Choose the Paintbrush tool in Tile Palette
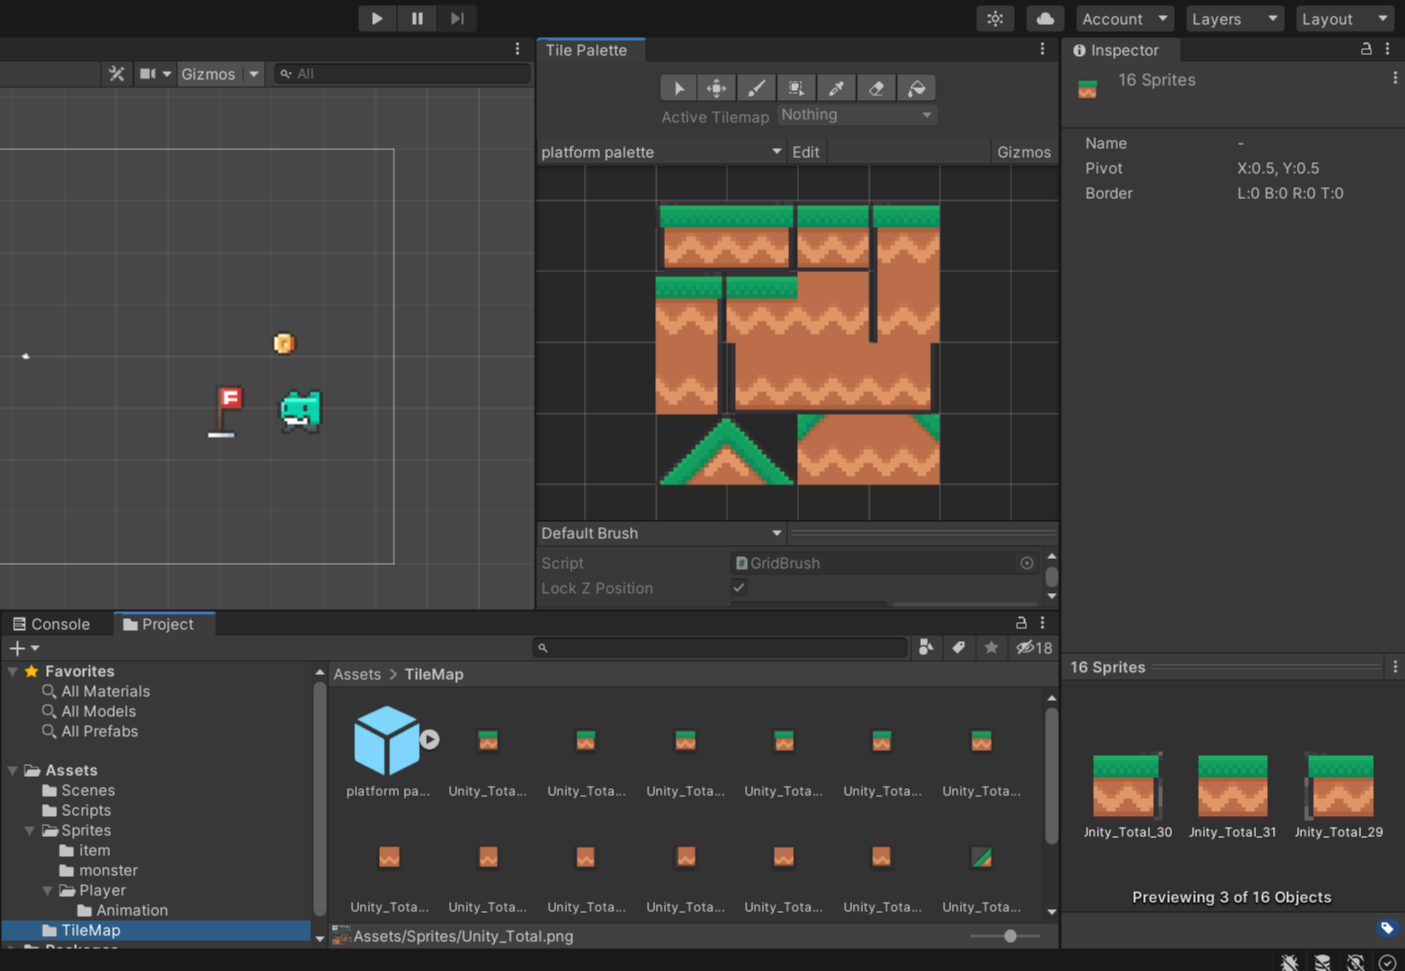Viewport: 1405px width, 971px height. pos(757,88)
